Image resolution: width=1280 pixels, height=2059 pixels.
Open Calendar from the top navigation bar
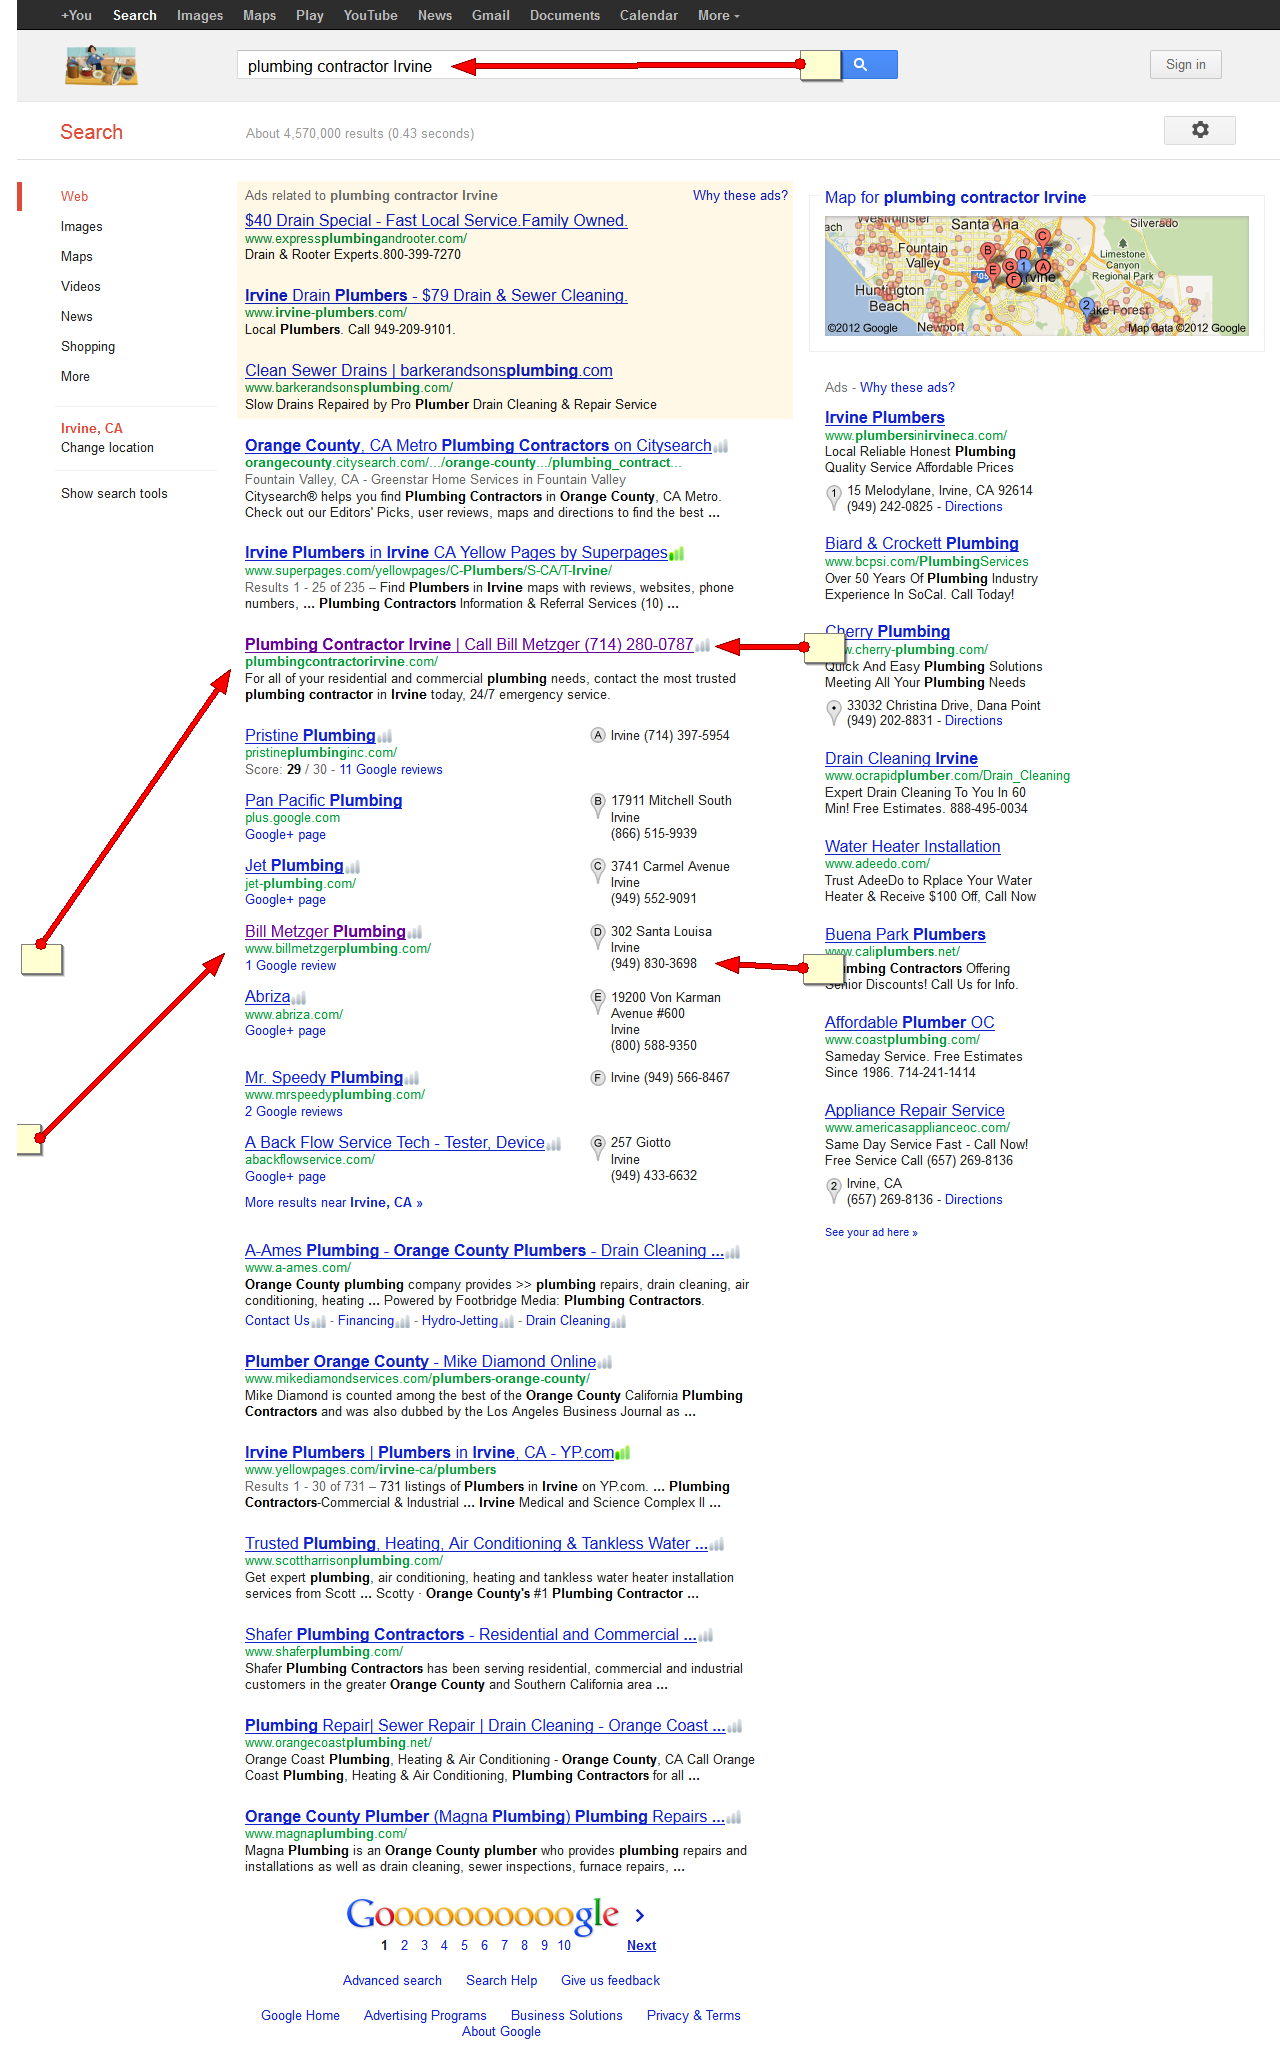point(648,15)
